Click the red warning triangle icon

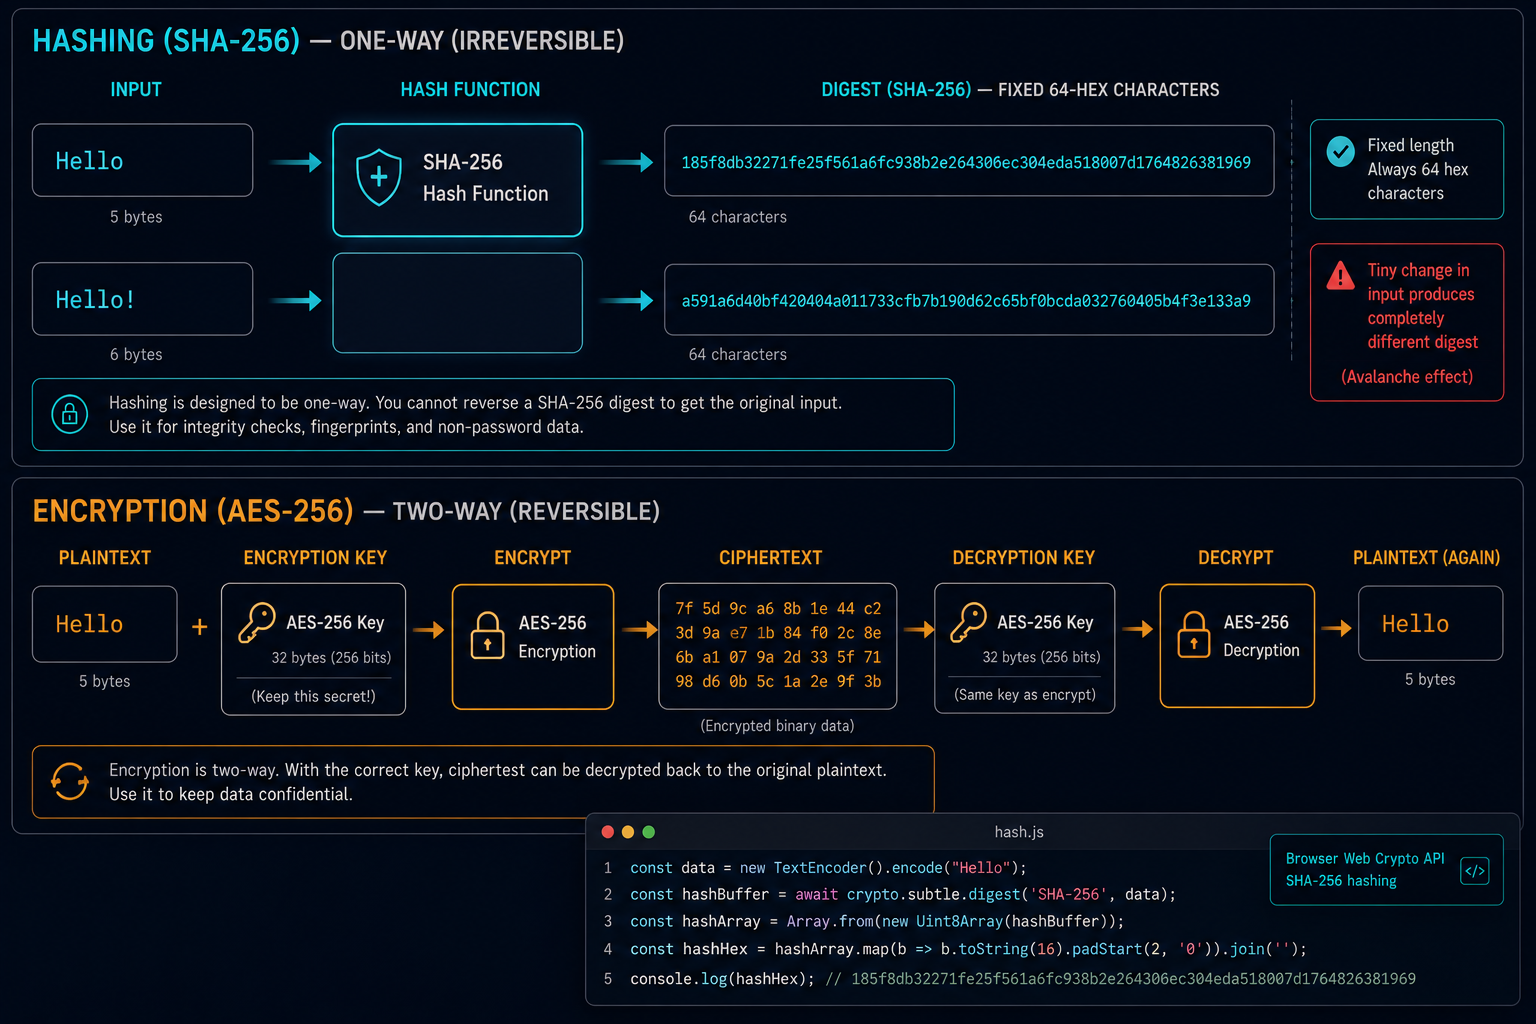coord(1340,275)
